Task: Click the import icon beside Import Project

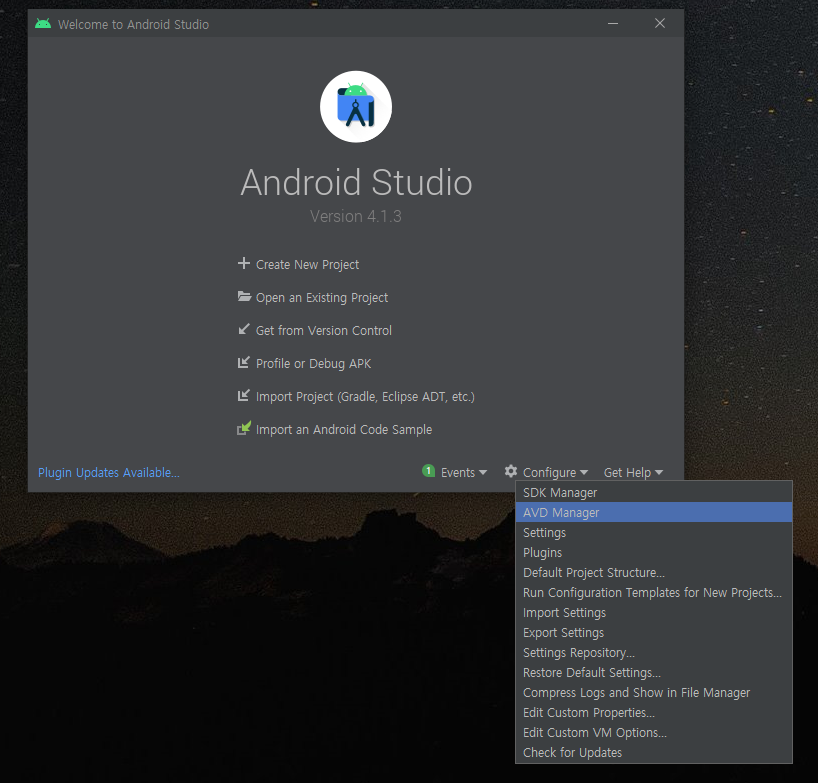Action: point(244,395)
